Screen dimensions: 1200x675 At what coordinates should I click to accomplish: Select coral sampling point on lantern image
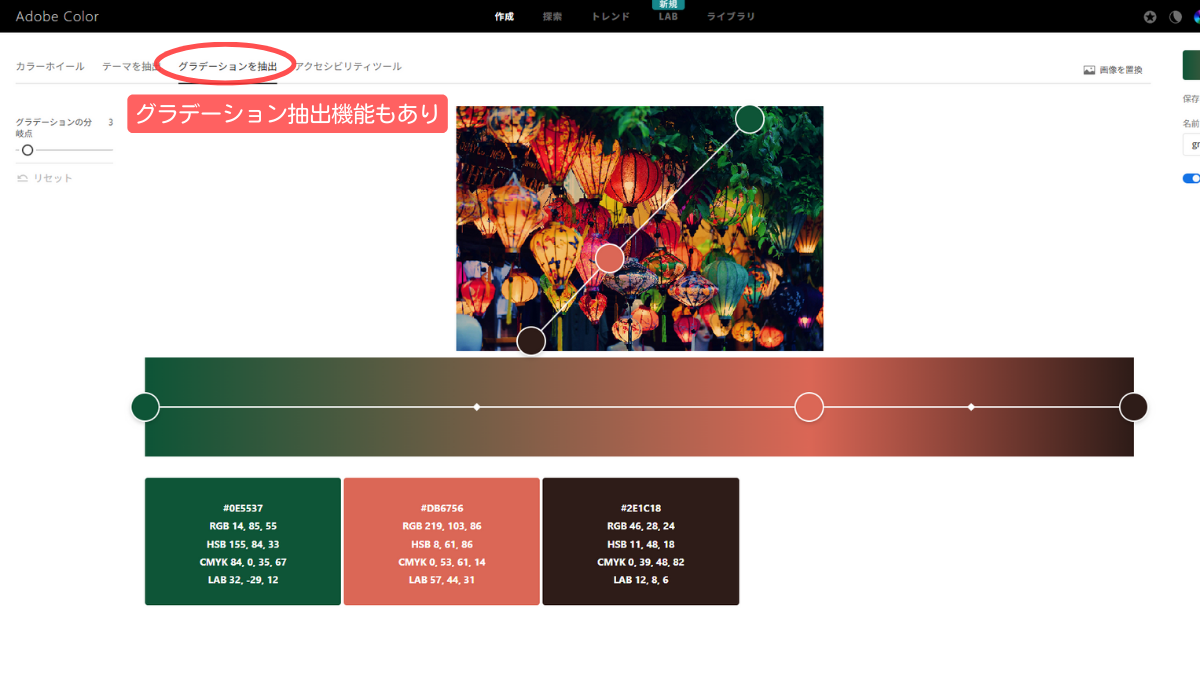(610, 259)
